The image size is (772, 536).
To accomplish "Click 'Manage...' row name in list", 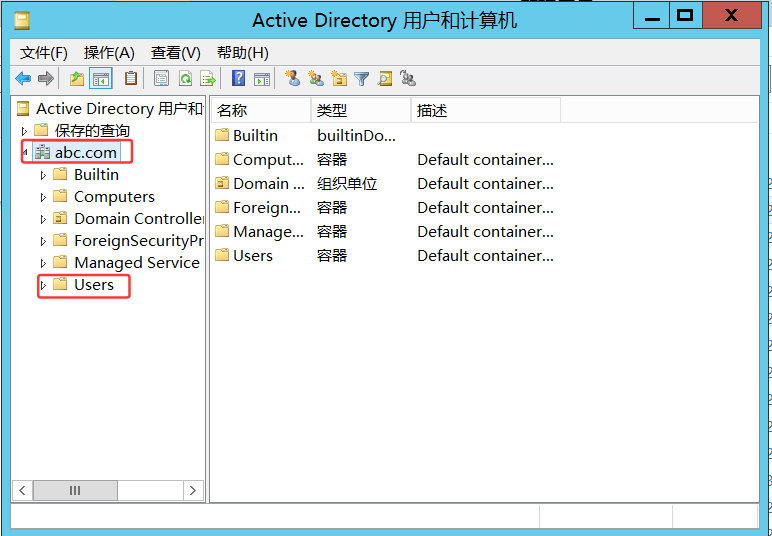I will 268,231.
